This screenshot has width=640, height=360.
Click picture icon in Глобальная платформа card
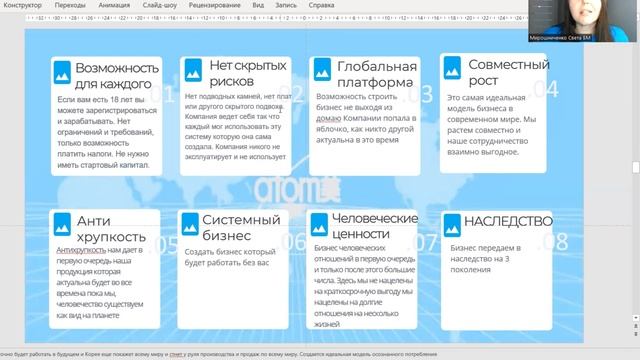click(x=322, y=69)
